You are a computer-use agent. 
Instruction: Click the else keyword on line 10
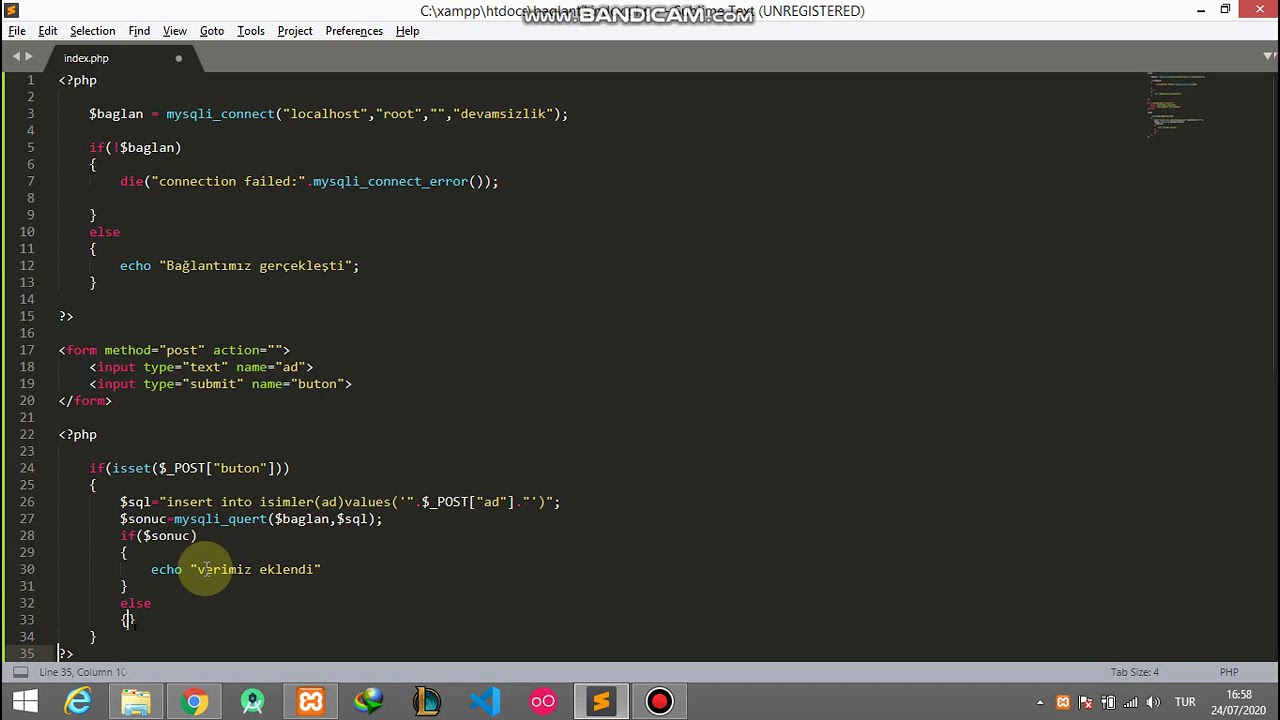(104, 232)
